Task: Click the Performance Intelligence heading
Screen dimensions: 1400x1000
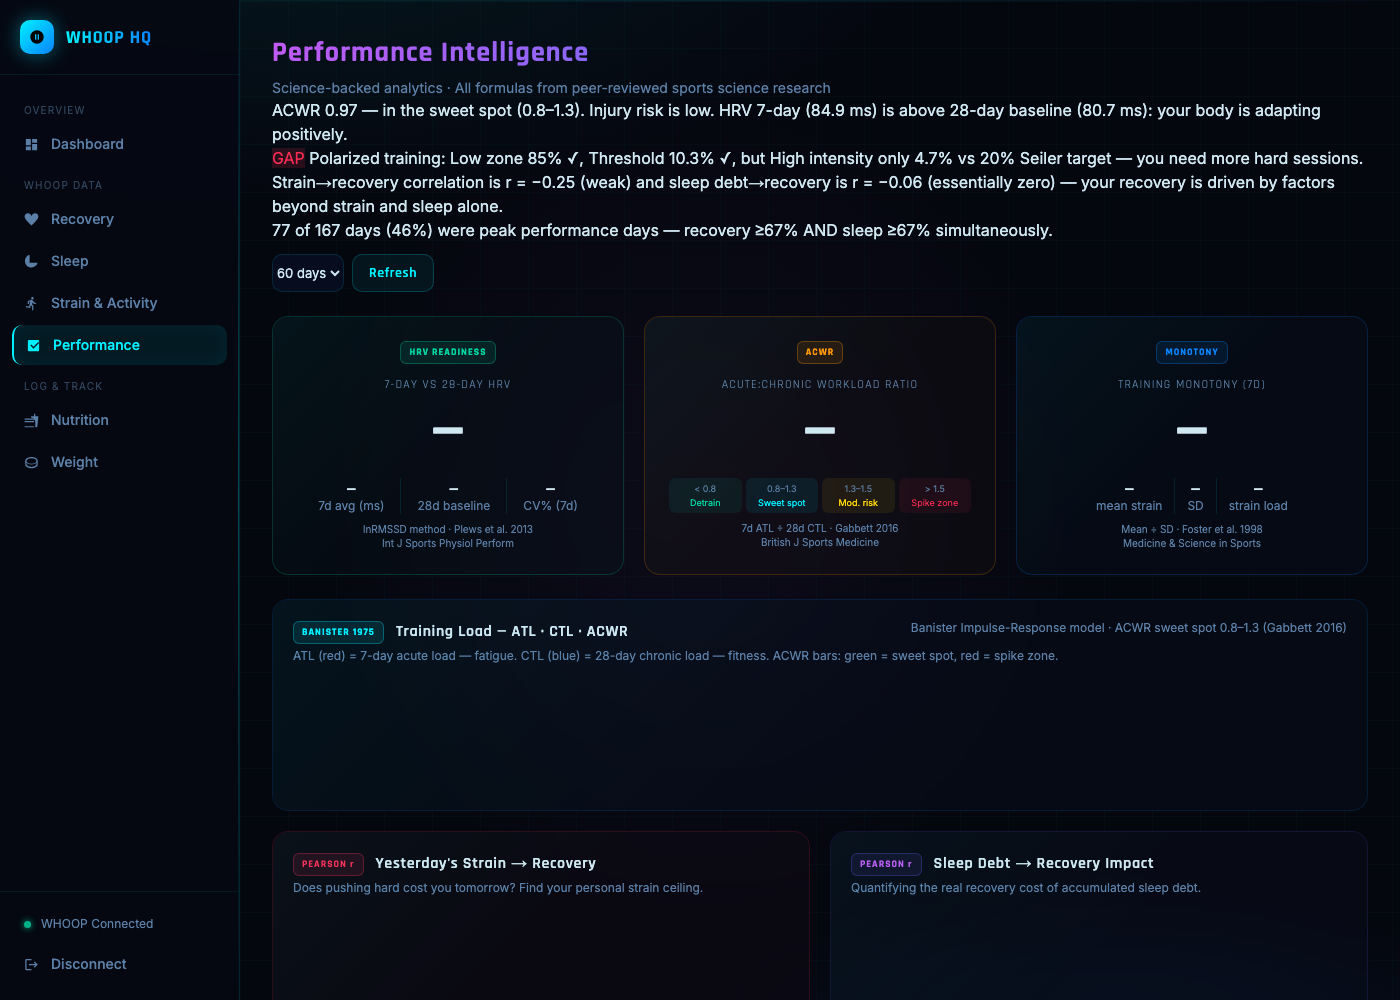Action: point(430,52)
